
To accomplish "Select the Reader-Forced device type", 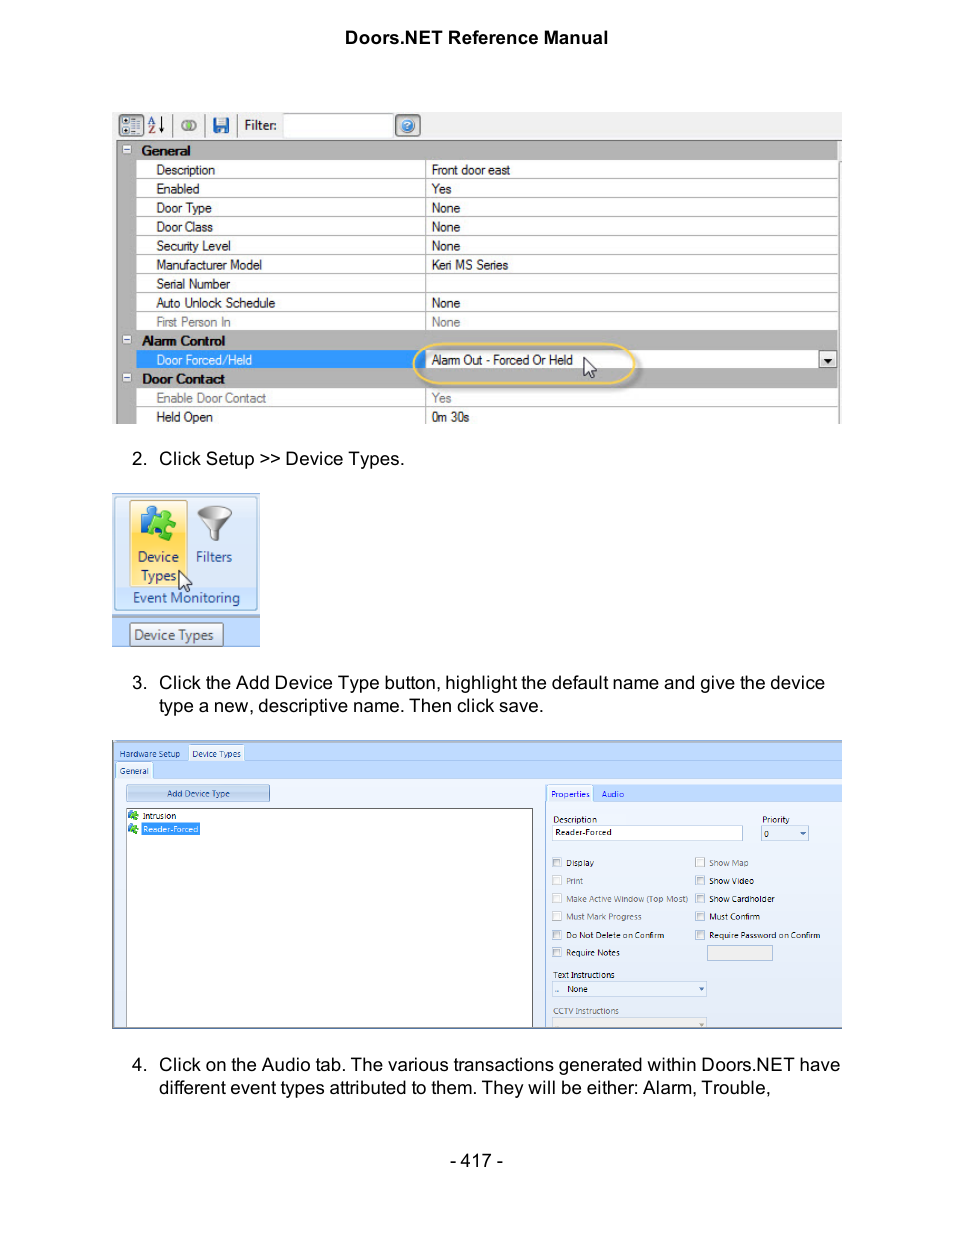I will point(171,829).
